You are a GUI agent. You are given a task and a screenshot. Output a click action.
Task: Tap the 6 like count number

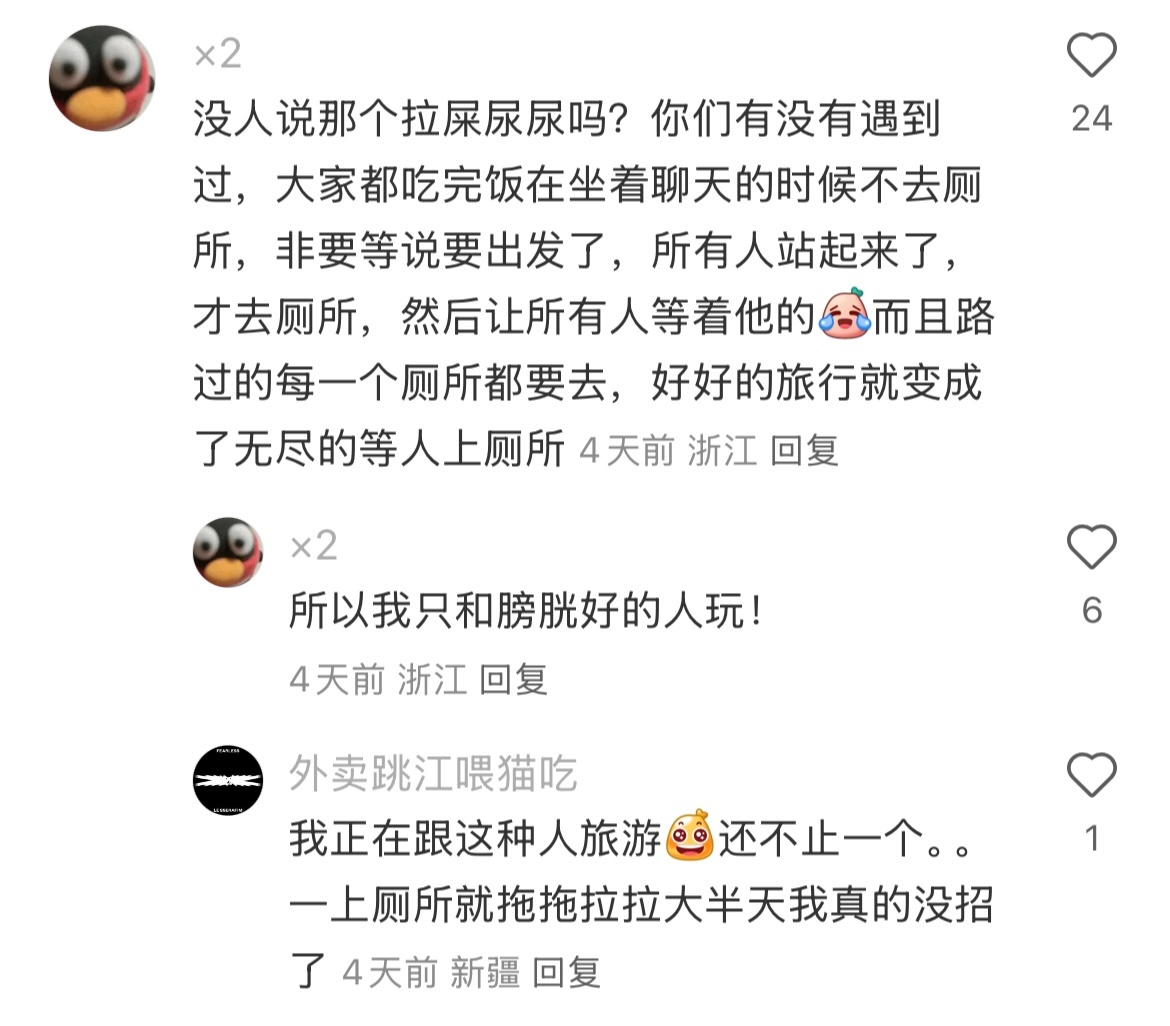(x=1092, y=610)
